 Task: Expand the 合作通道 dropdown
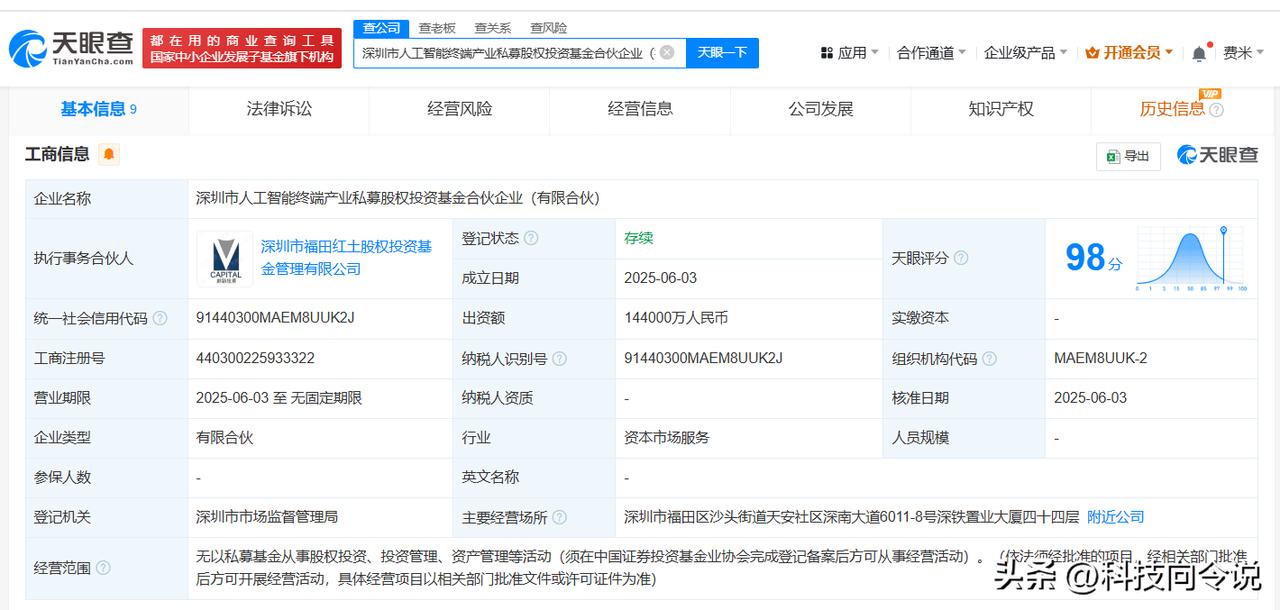pos(931,53)
